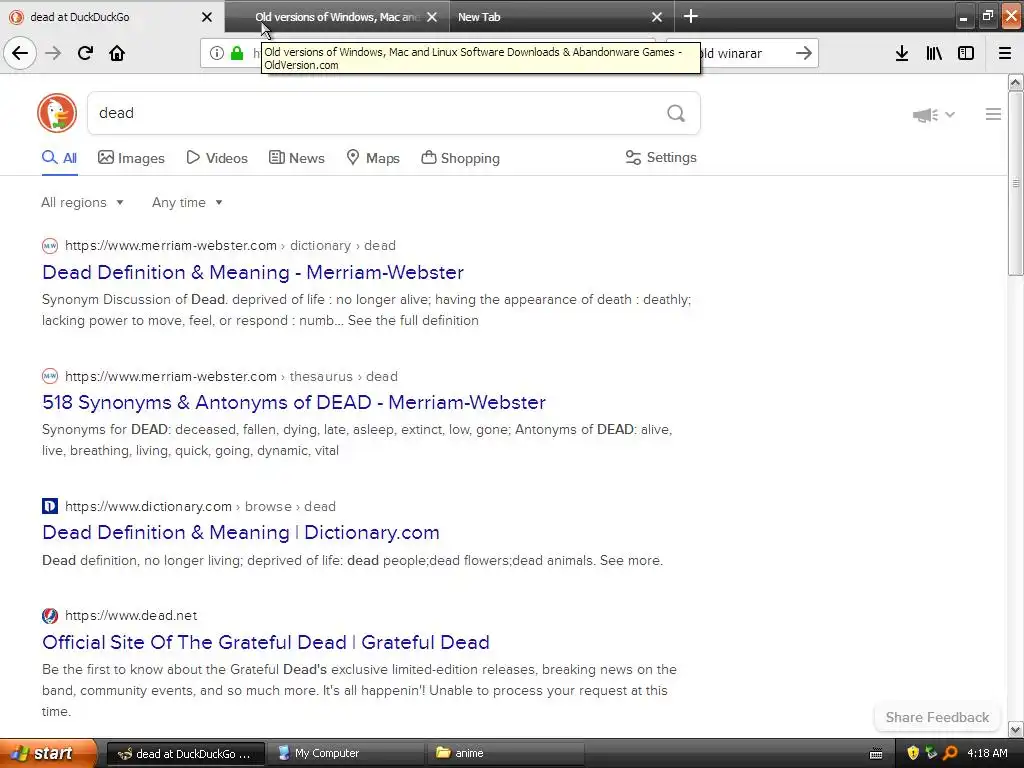Switch to dead at DuckDuckGo tab
Image resolution: width=1024 pixels, height=768 pixels.
[x=112, y=17]
